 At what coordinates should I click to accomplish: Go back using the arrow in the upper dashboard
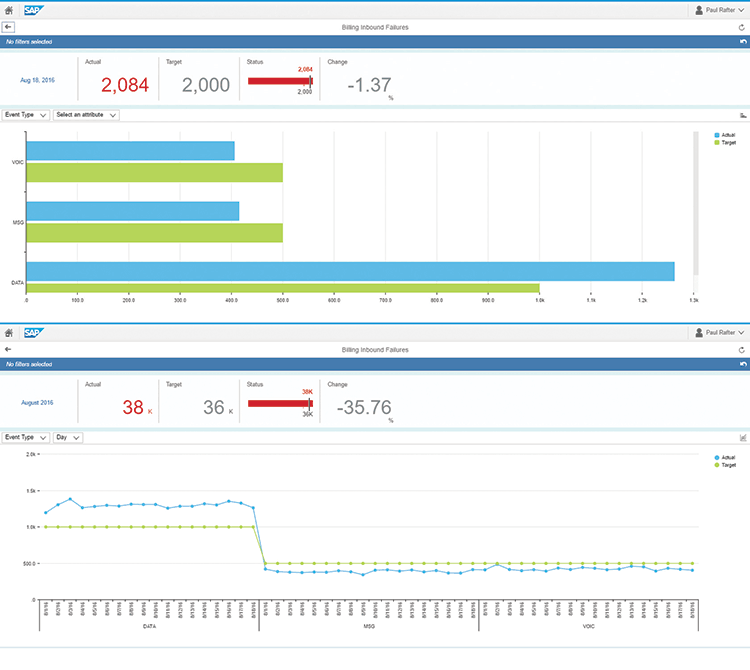(x=8, y=27)
